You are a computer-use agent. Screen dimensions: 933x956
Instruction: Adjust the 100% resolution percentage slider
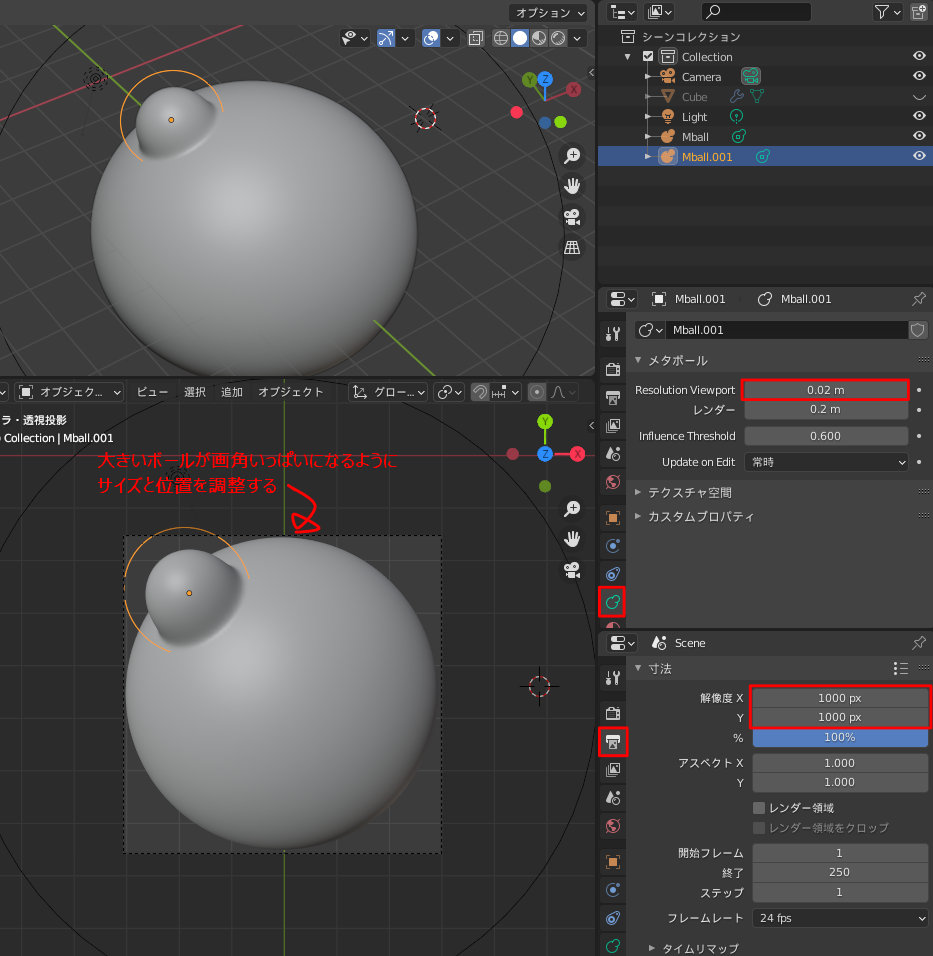pos(840,738)
